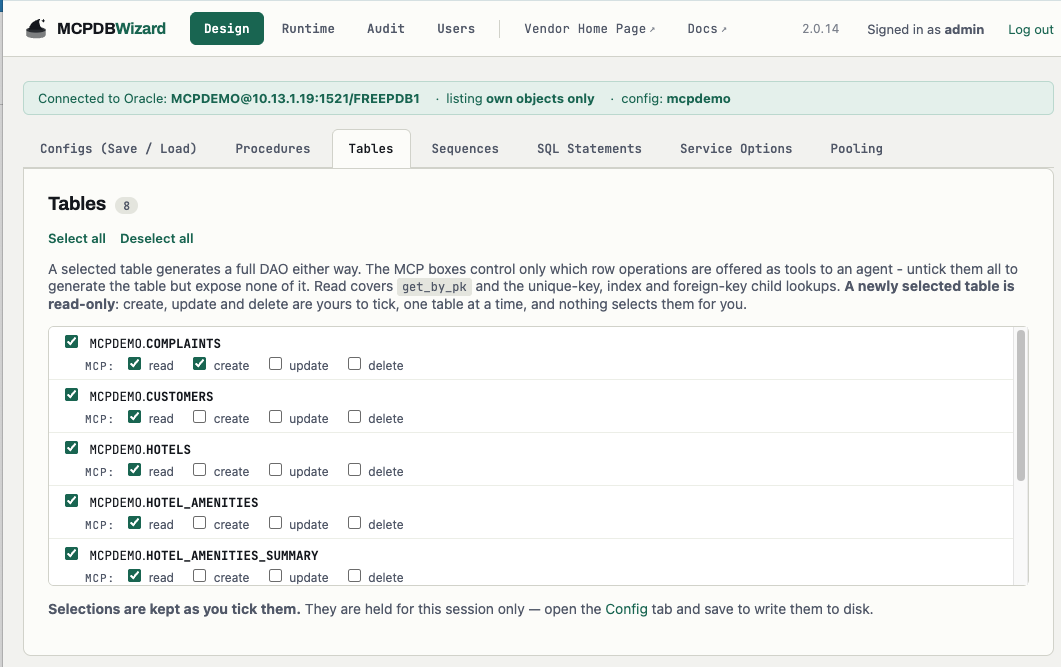Follow the Config link in the footer note

[x=626, y=609]
